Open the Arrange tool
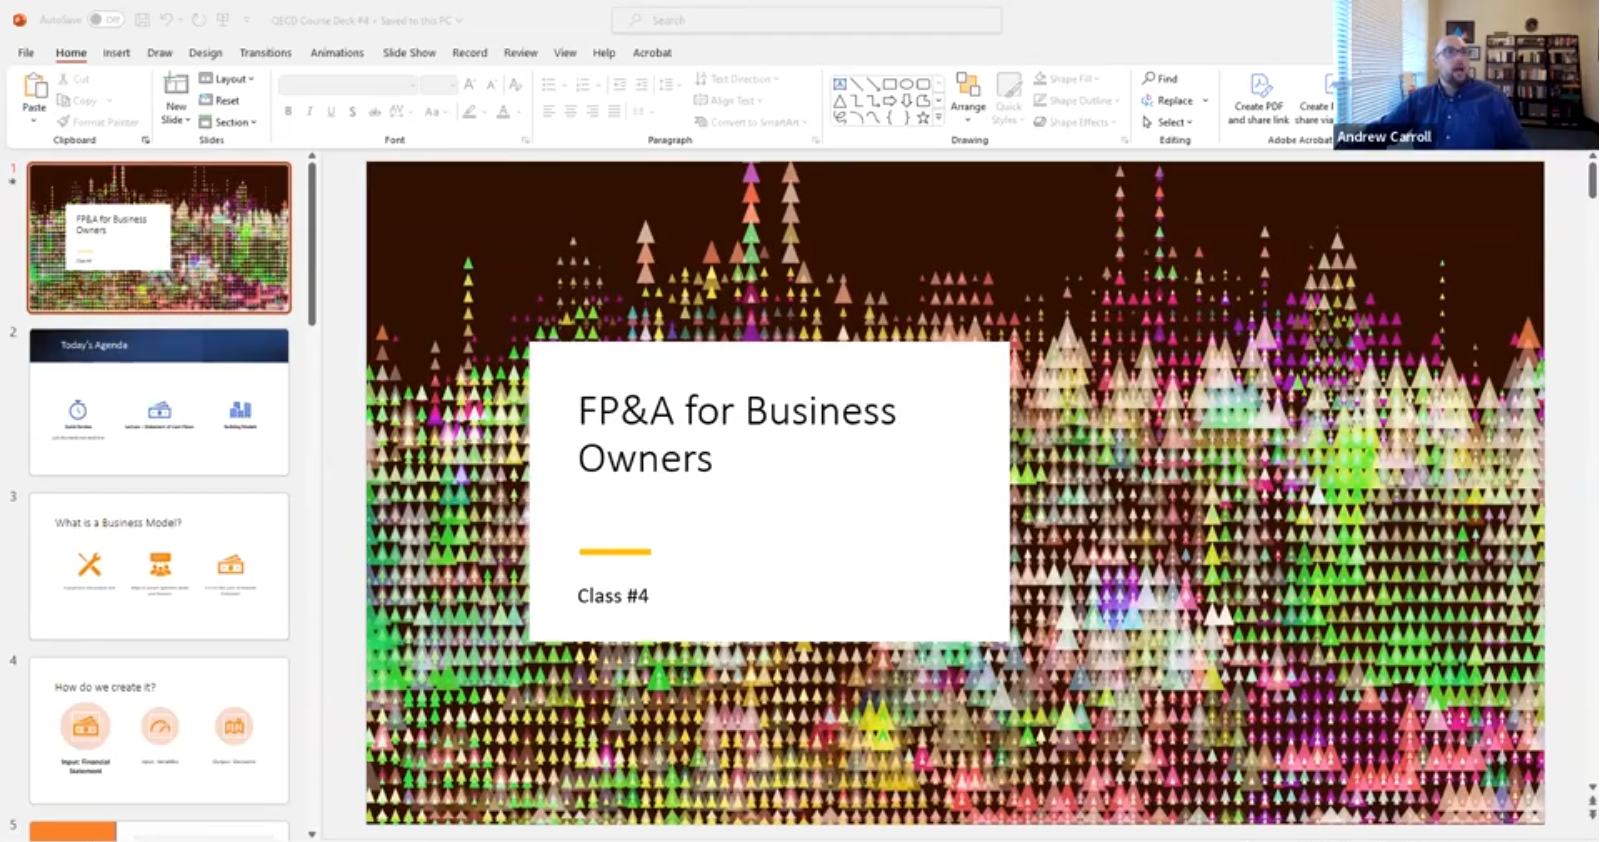The width and height of the screenshot is (1600, 842). [967, 92]
